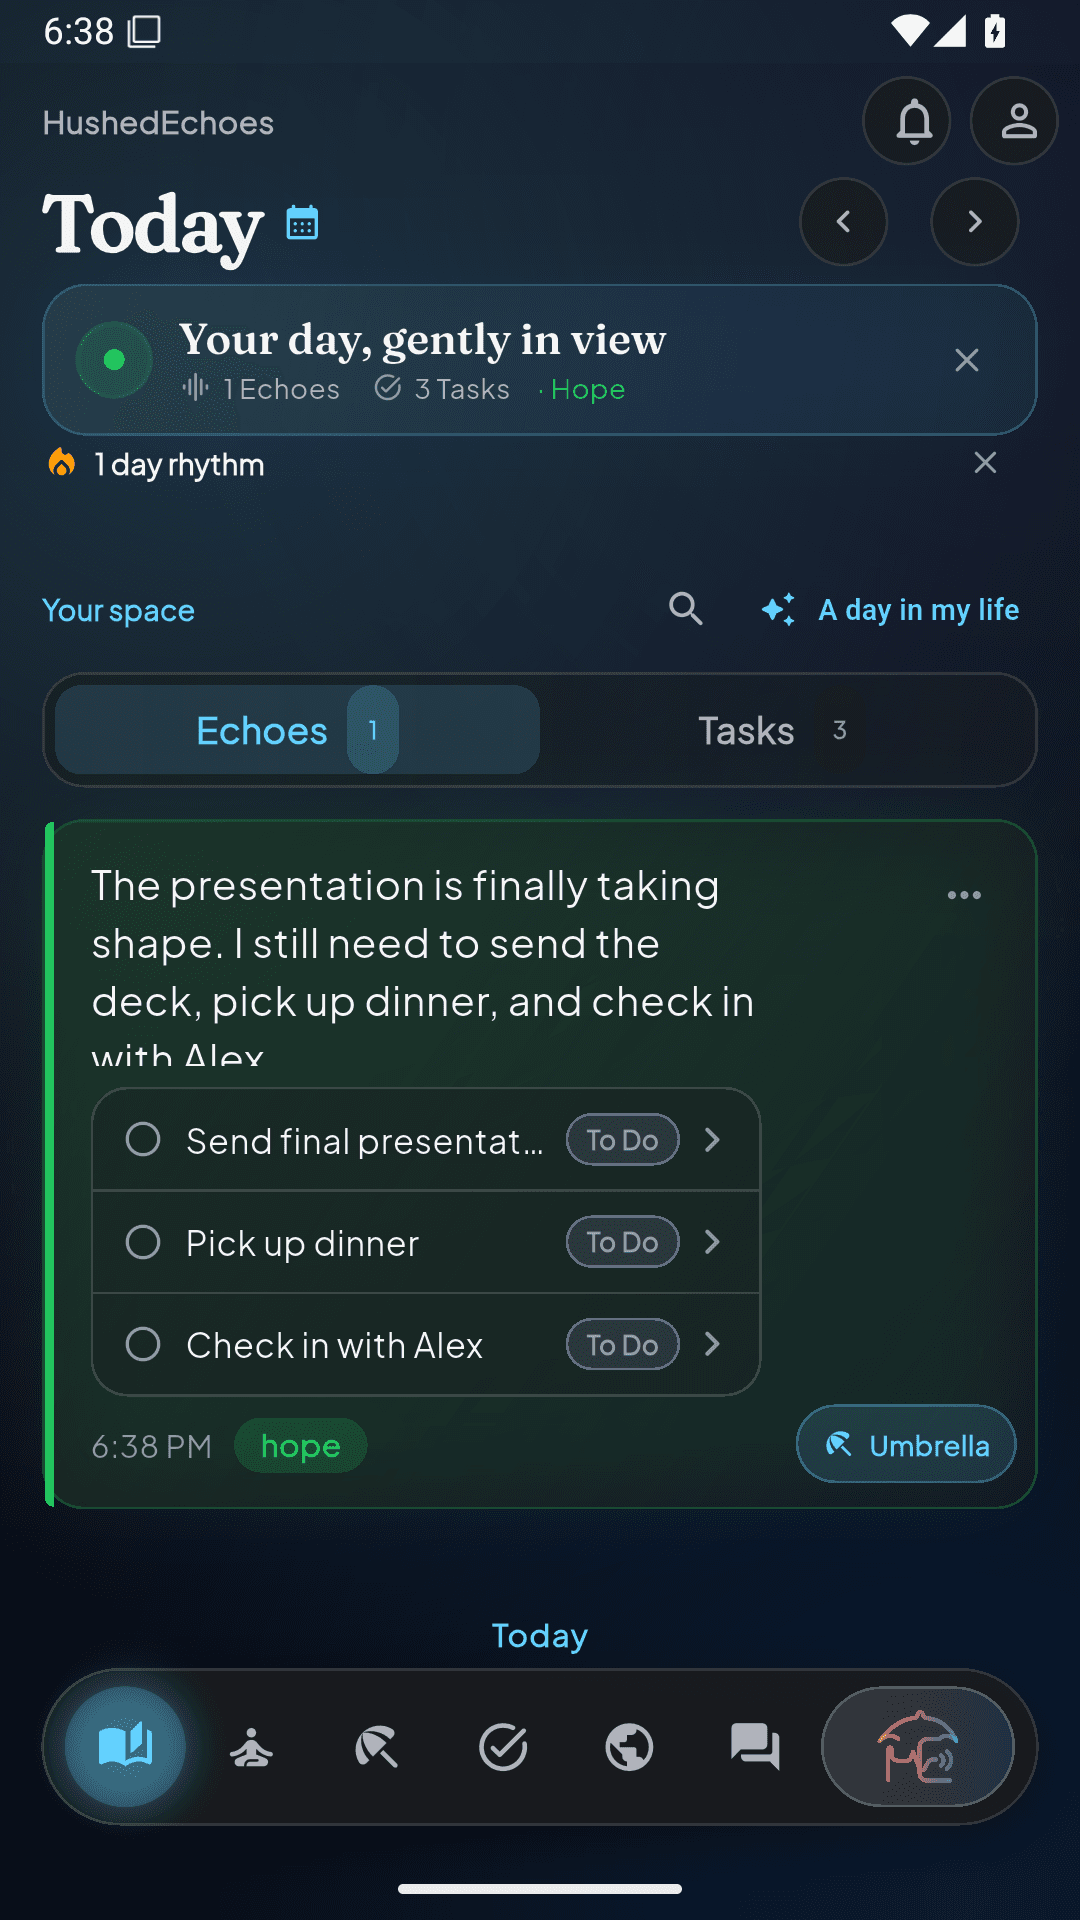Tap the search magnifier in Your space
The width and height of the screenshot is (1080, 1920).
point(686,609)
